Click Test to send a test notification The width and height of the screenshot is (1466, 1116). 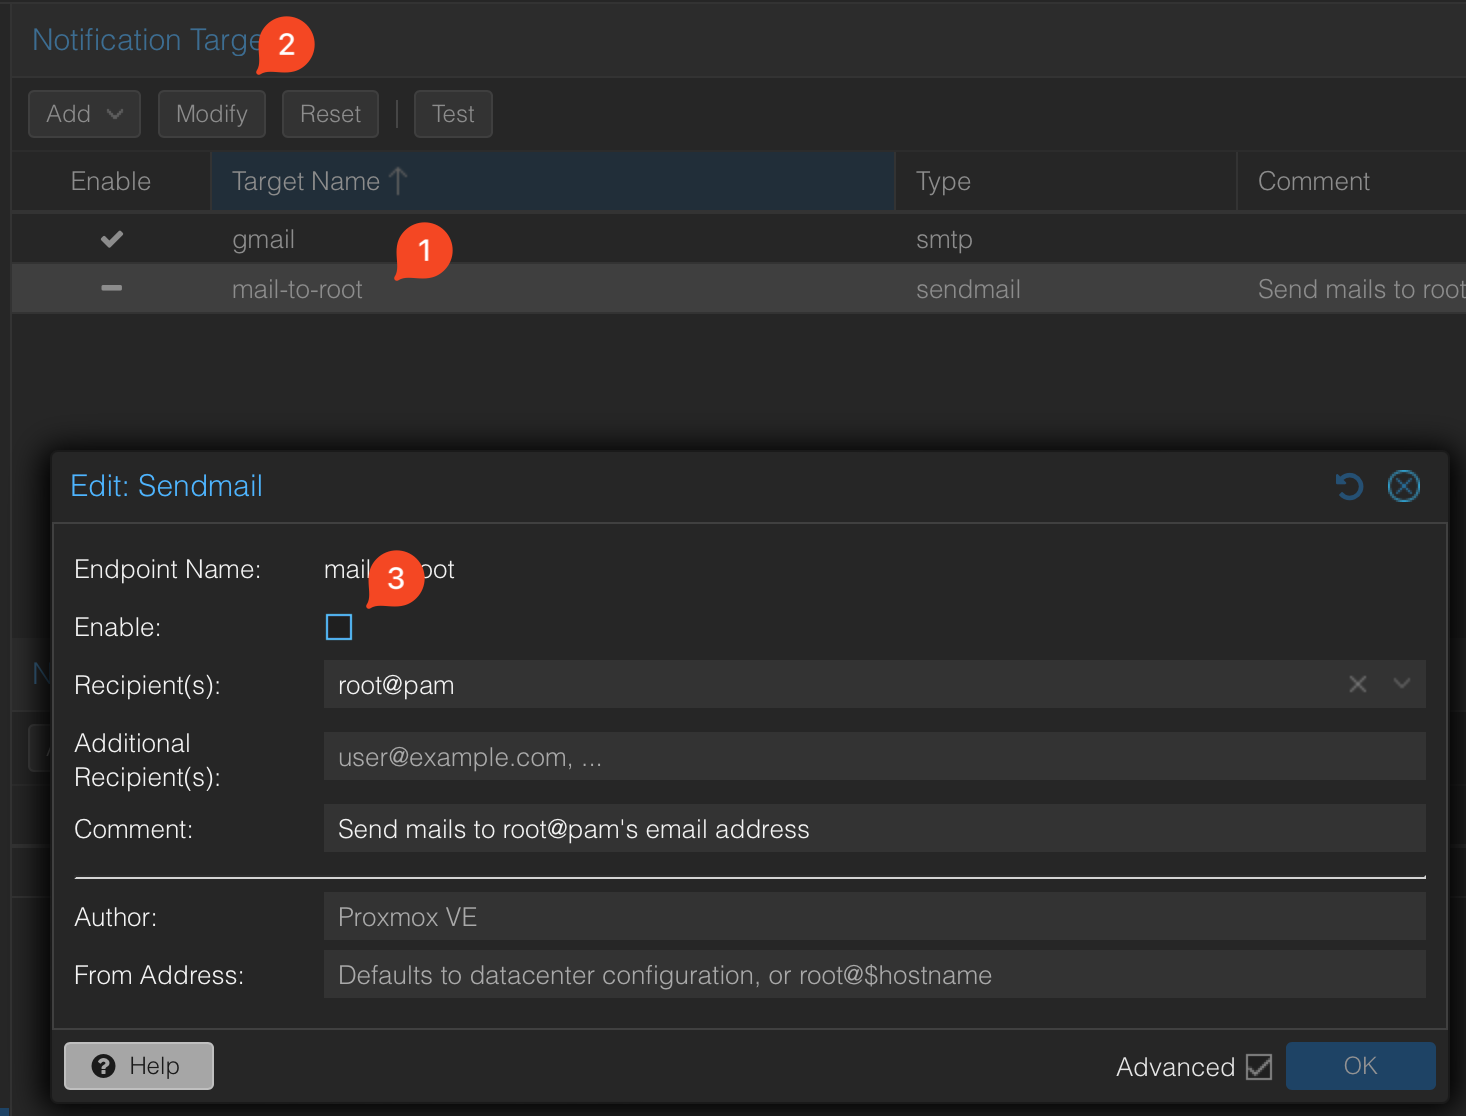(x=452, y=113)
